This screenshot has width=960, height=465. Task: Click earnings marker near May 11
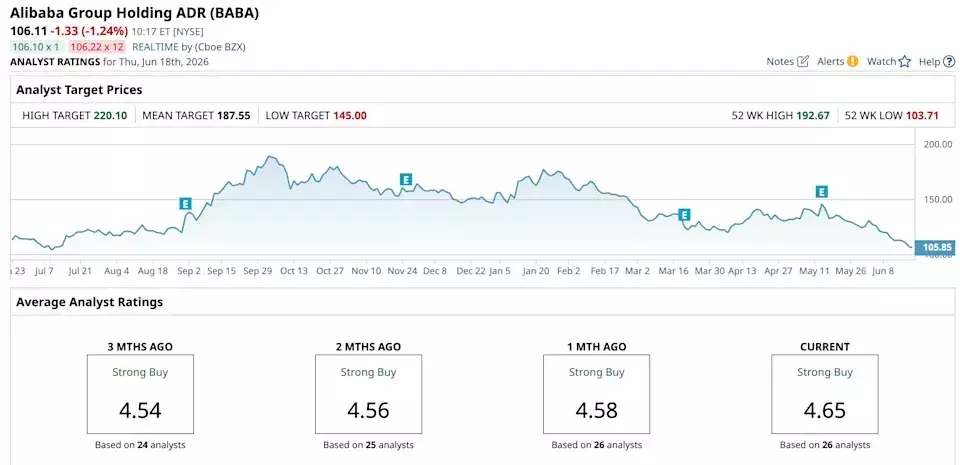pos(822,192)
